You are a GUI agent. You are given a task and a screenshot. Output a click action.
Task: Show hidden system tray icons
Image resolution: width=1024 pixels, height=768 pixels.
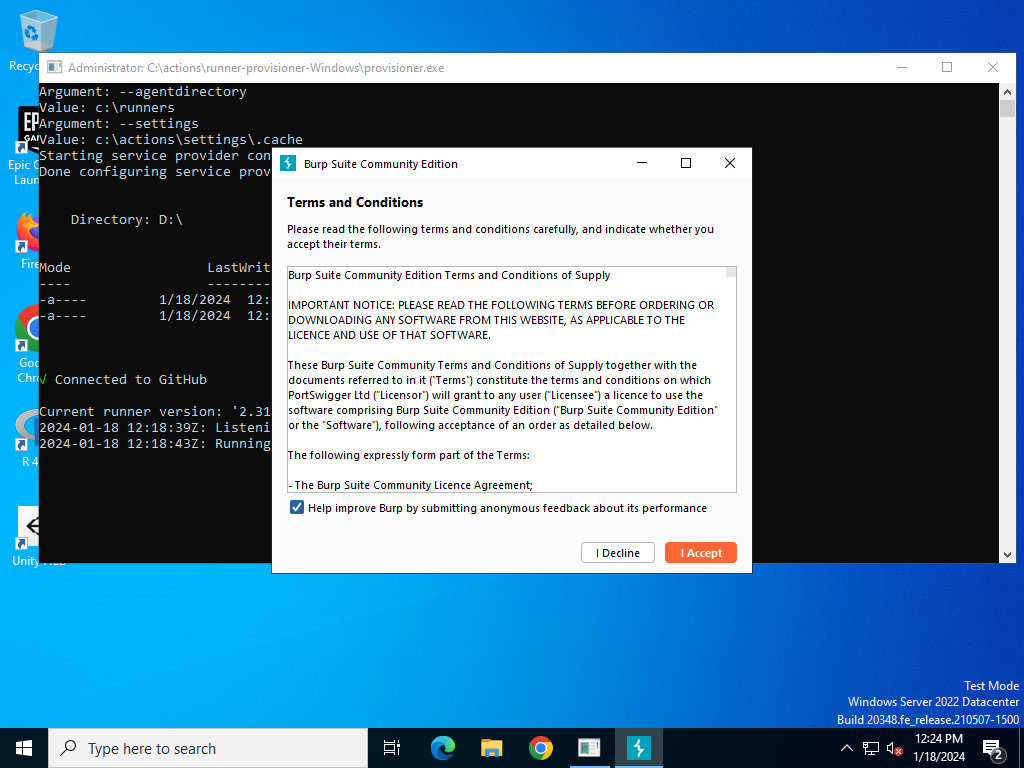(x=846, y=748)
